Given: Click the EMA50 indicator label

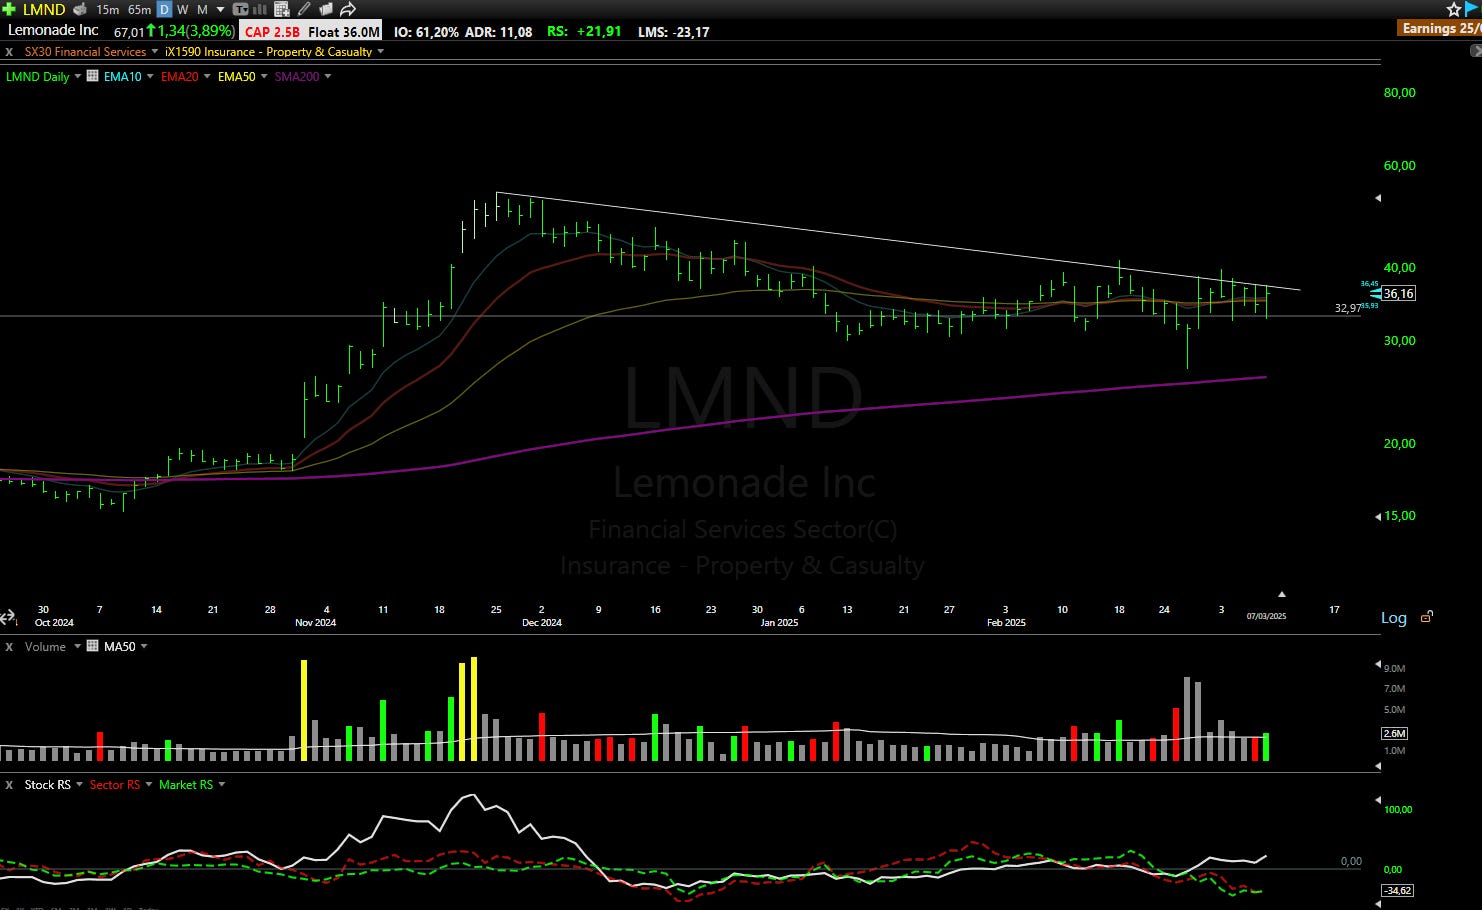Looking at the screenshot, I should pos(237,77).
